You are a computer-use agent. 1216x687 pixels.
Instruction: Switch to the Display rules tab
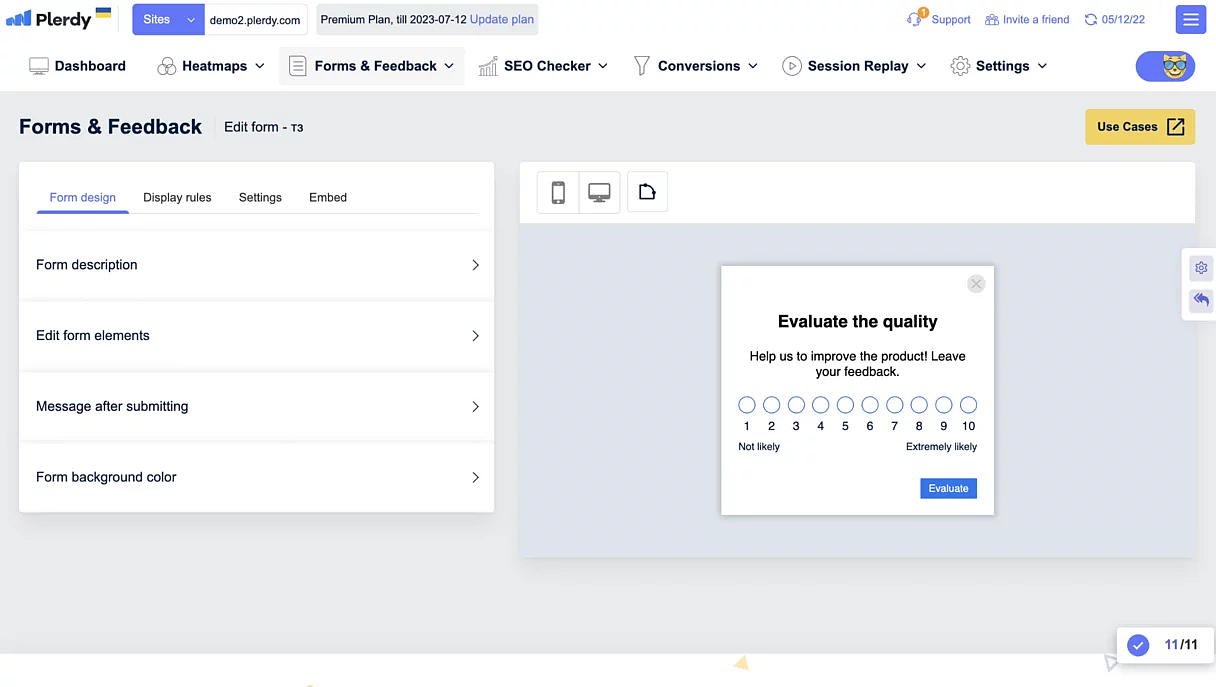[x=177, y=197]
